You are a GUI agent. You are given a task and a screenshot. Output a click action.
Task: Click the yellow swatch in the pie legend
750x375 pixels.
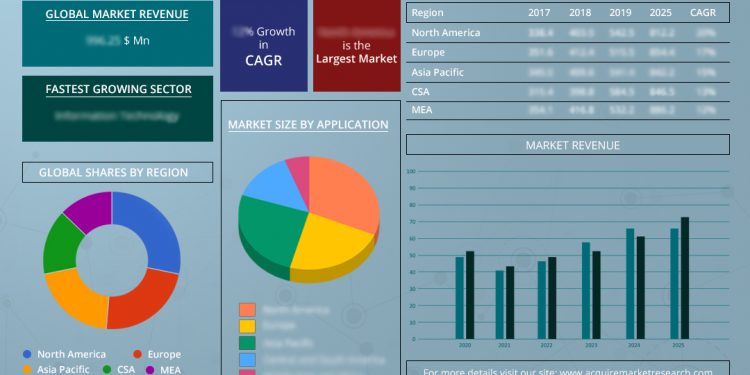[247, 326]
